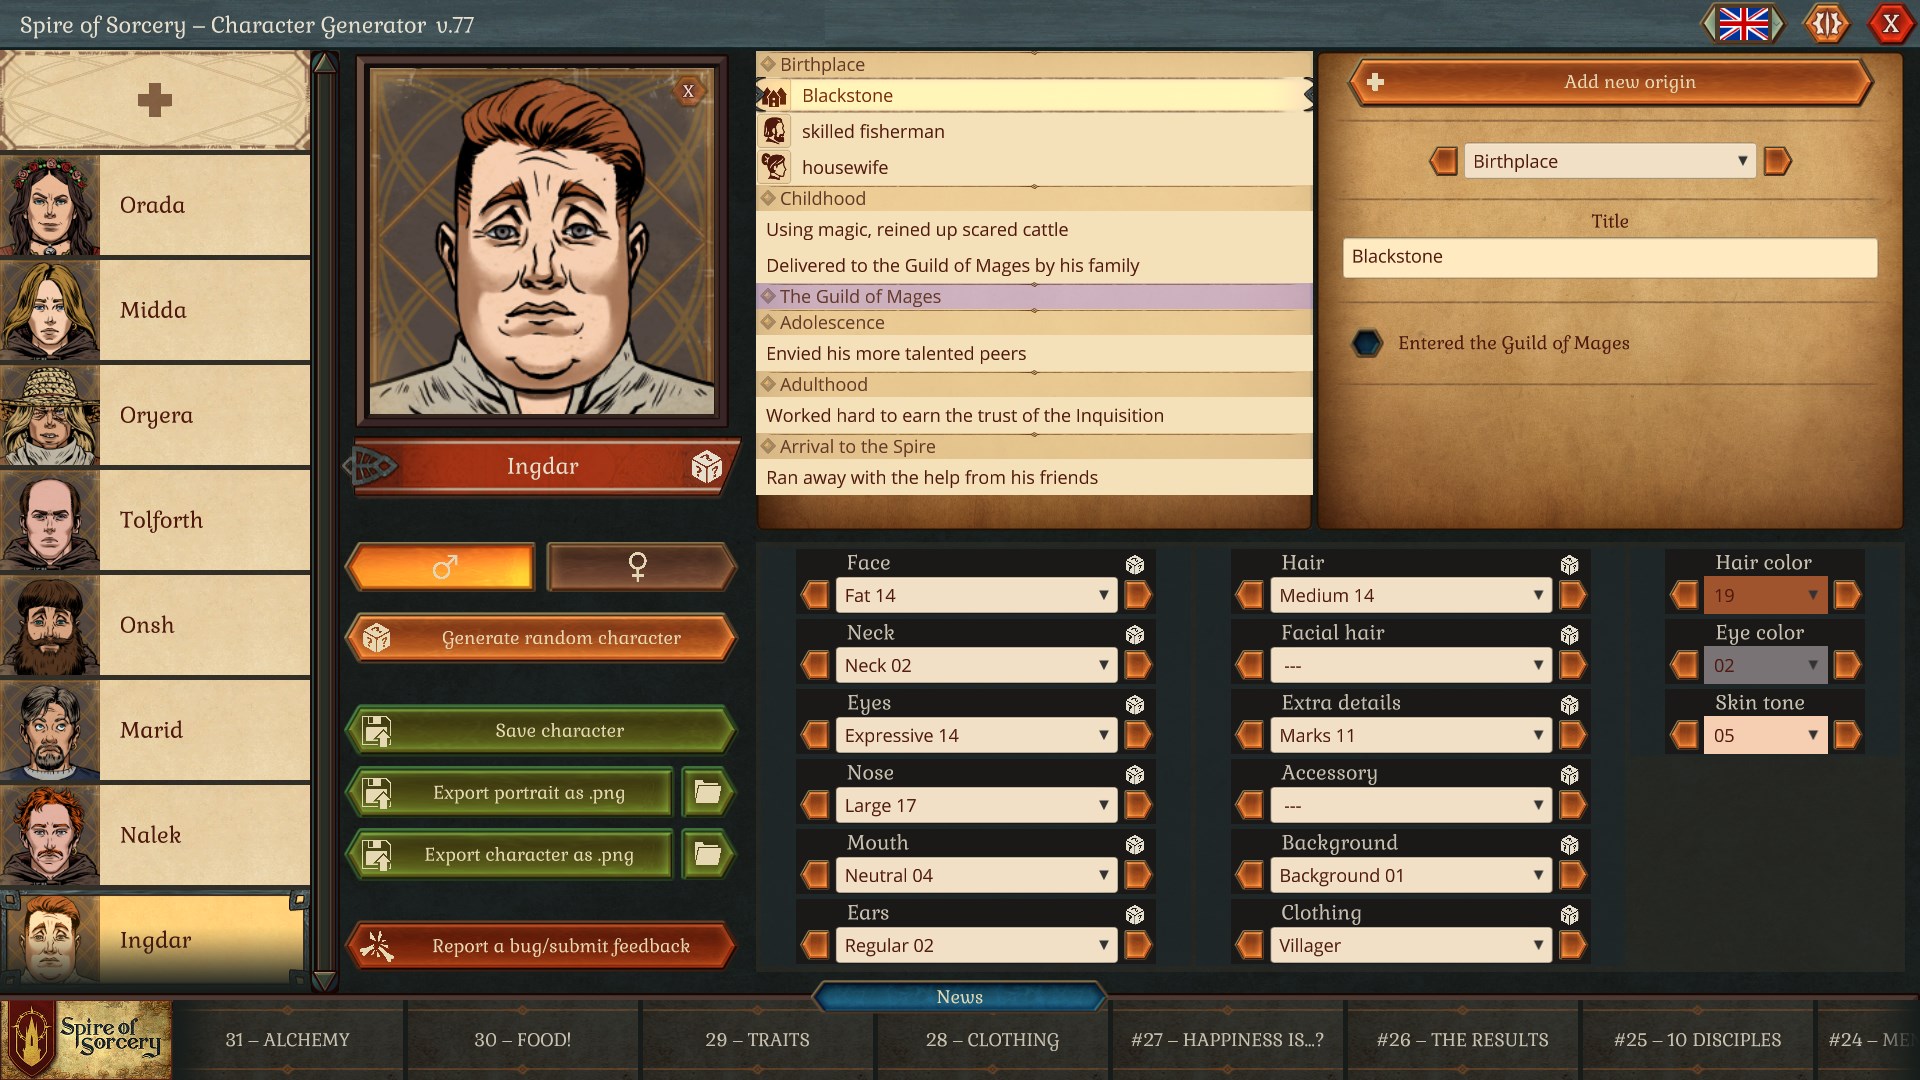Randomize the Hair style with its dice icon
Viewport: 1920px width, 1080px height.
[x=1570, y=563]
